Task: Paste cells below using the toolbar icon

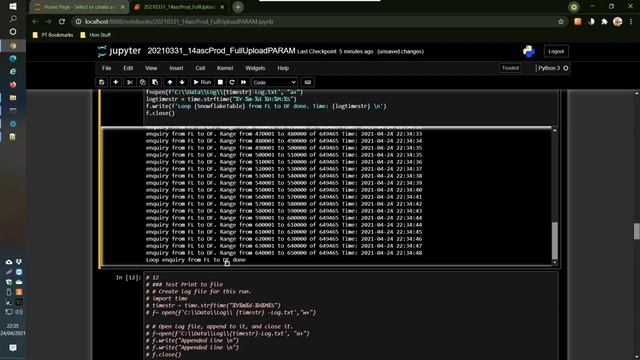Action: (155, 82)
